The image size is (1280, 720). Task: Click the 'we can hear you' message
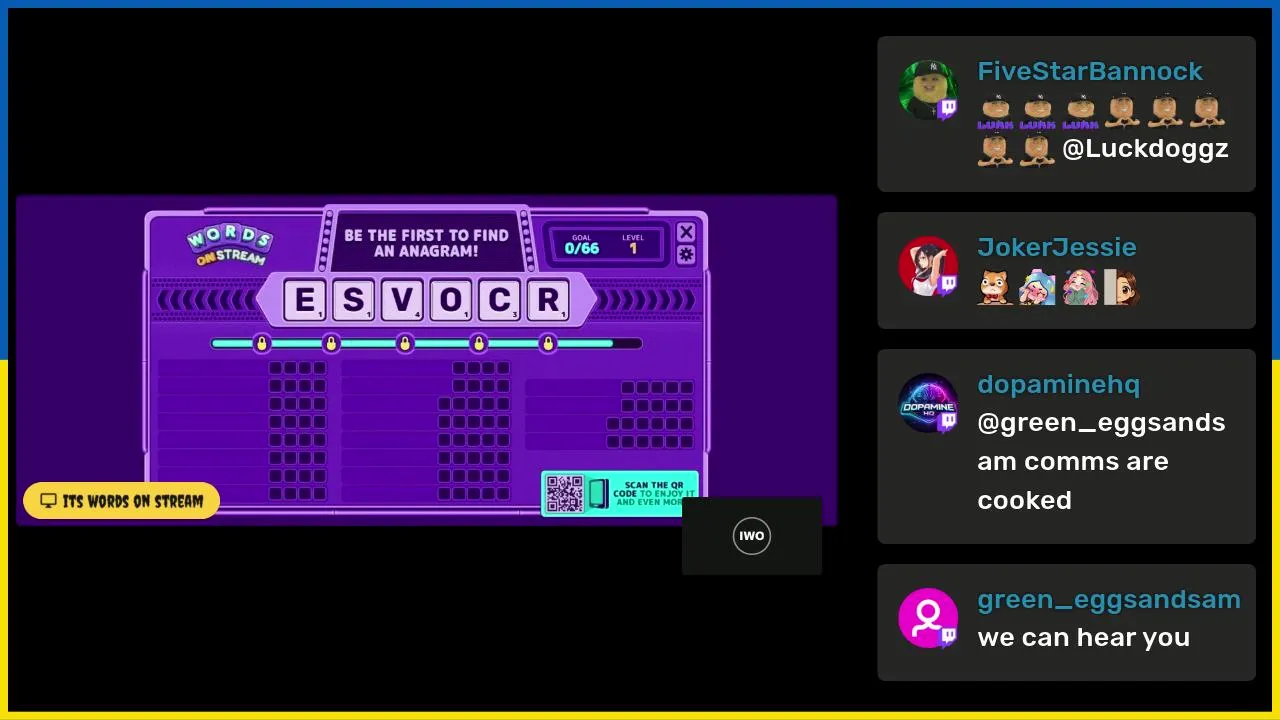pos(1084,637)
